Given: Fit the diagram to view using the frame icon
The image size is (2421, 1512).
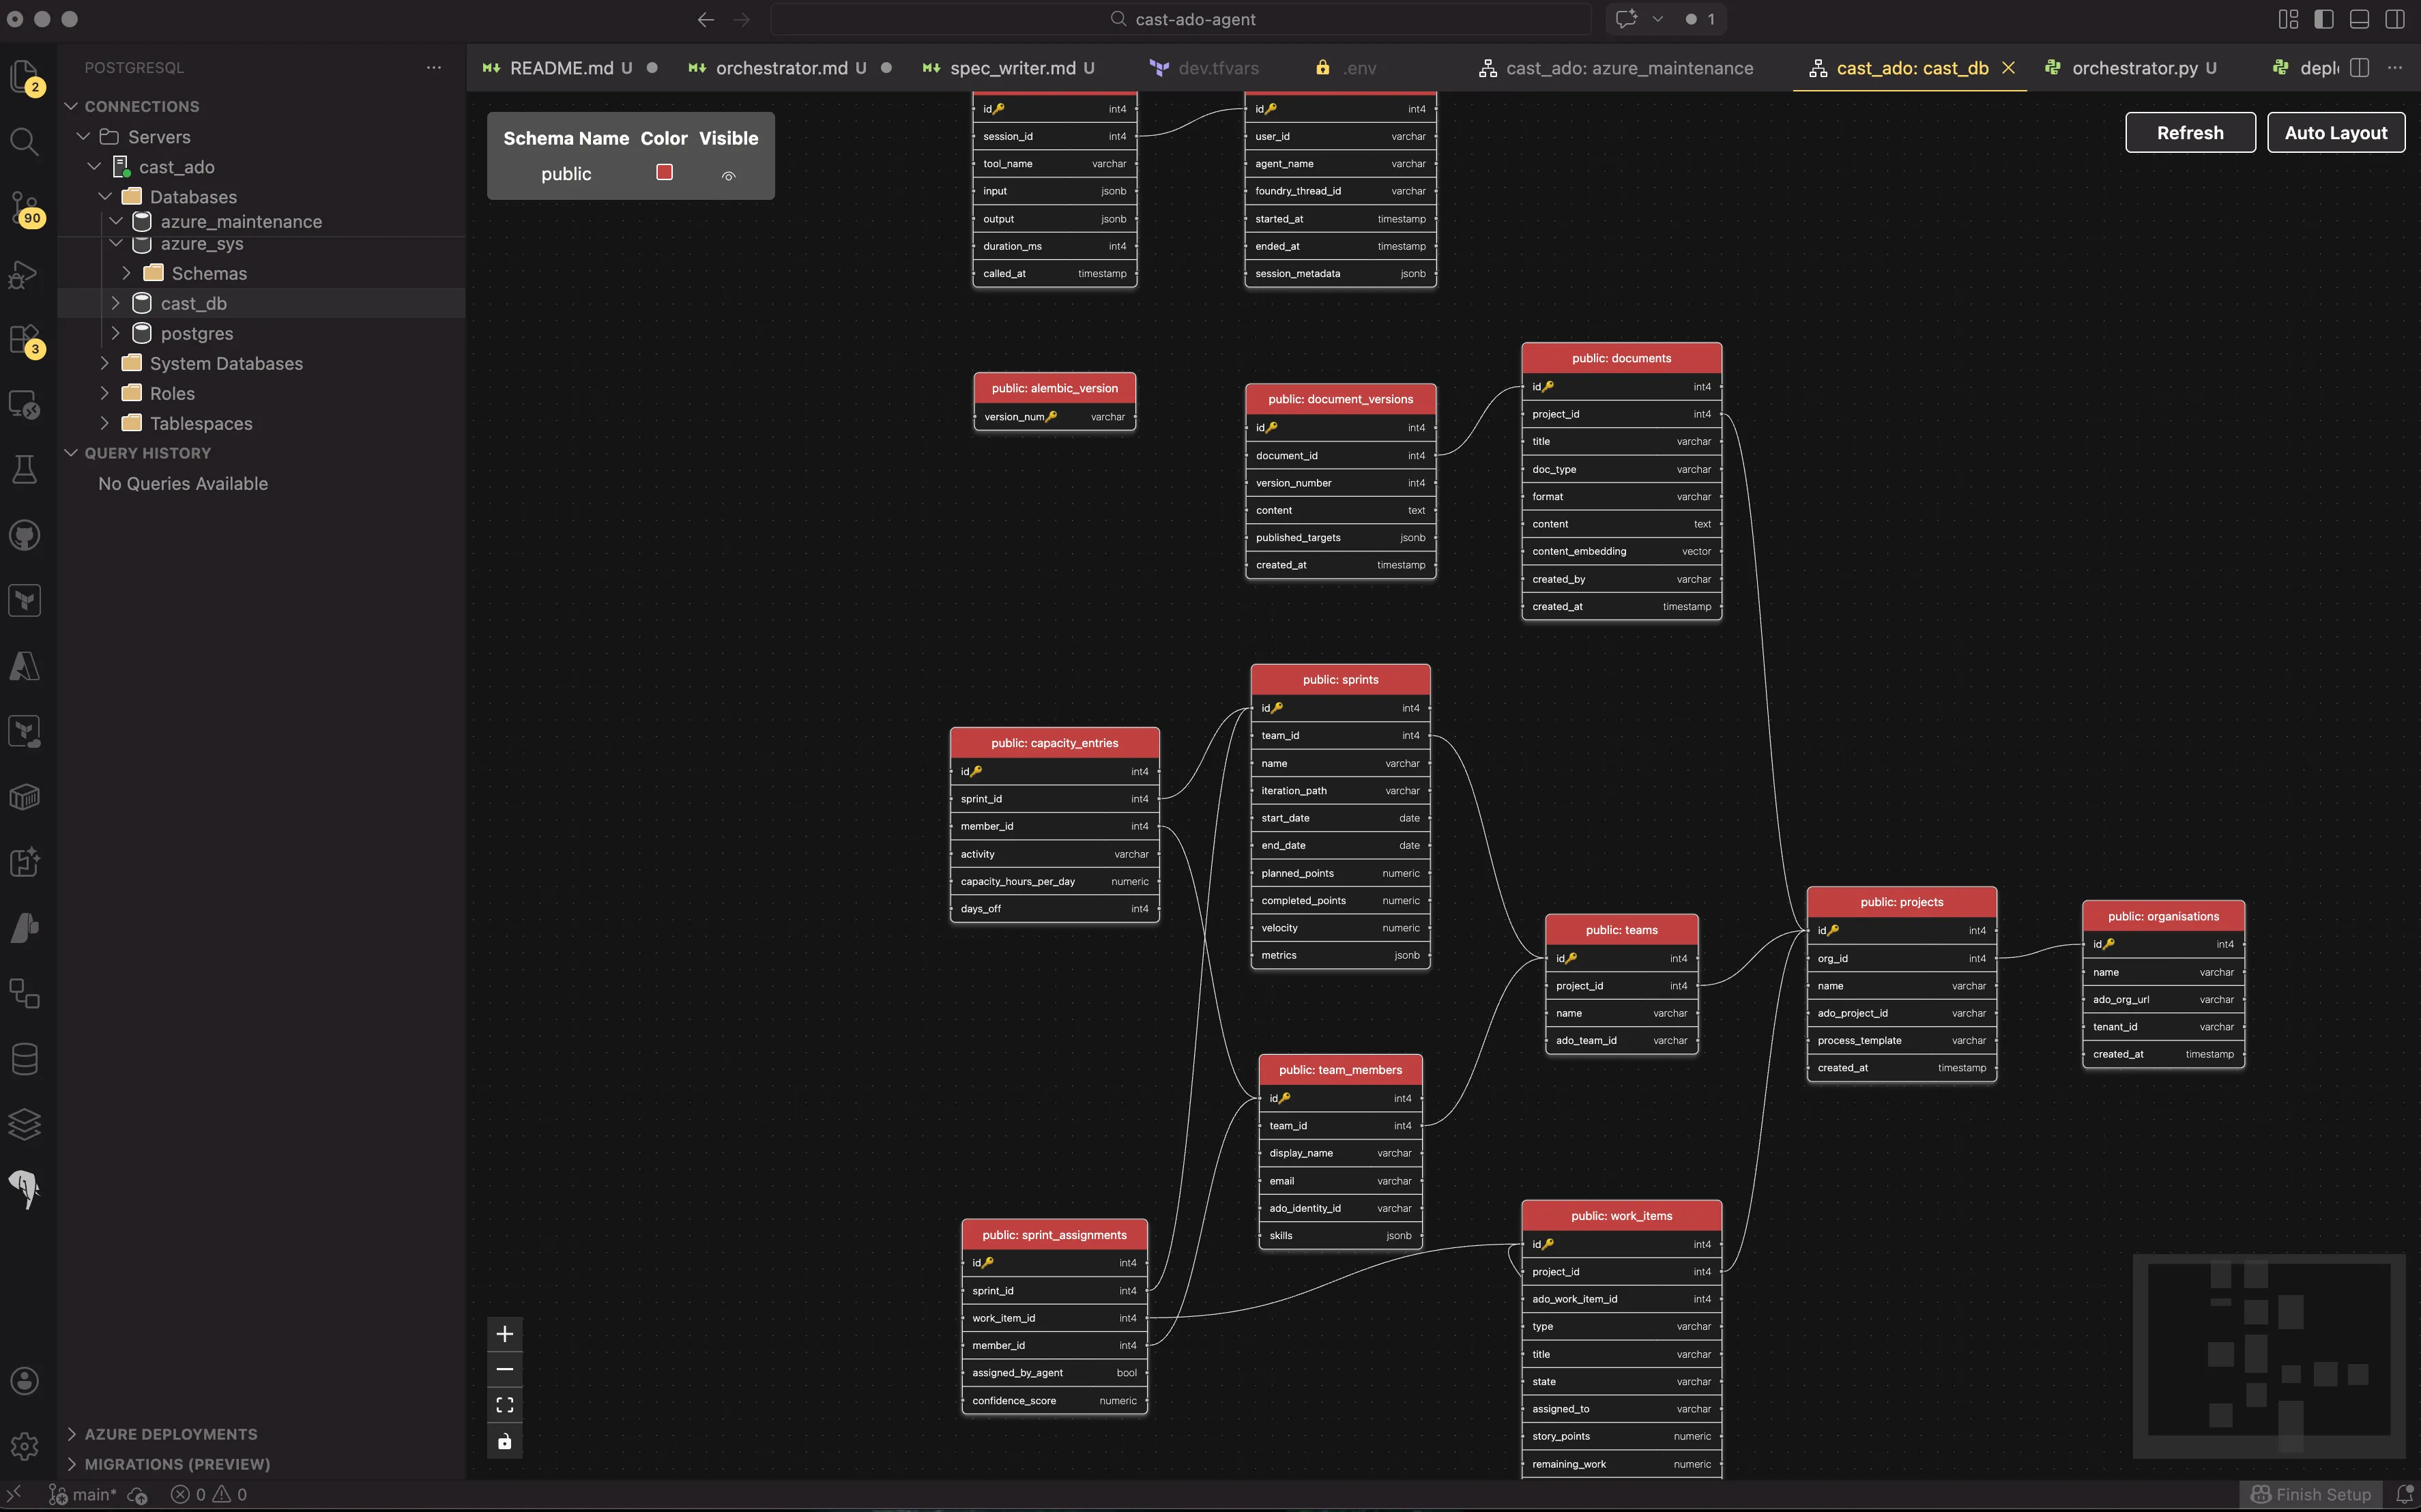Looking at the screenshot, I should 505,1404.
